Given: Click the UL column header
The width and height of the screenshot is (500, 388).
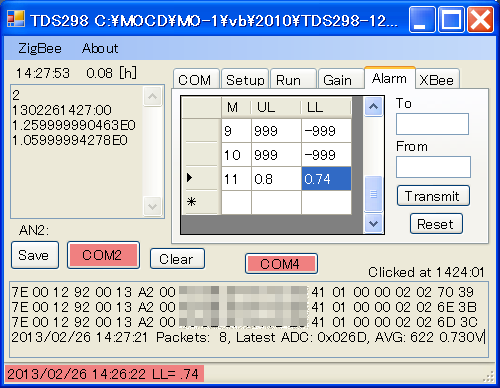Looking at the screenshot, I should (276, 107).
